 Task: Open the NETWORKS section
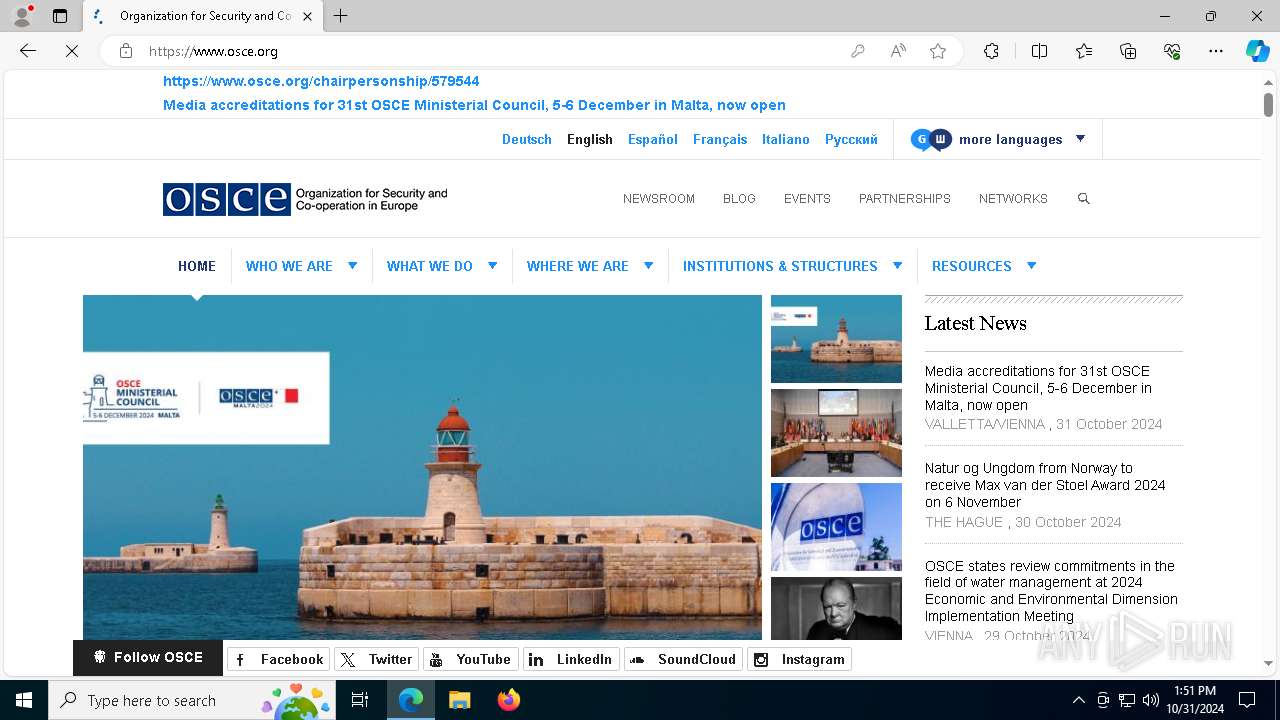(x=1013, y=199)
